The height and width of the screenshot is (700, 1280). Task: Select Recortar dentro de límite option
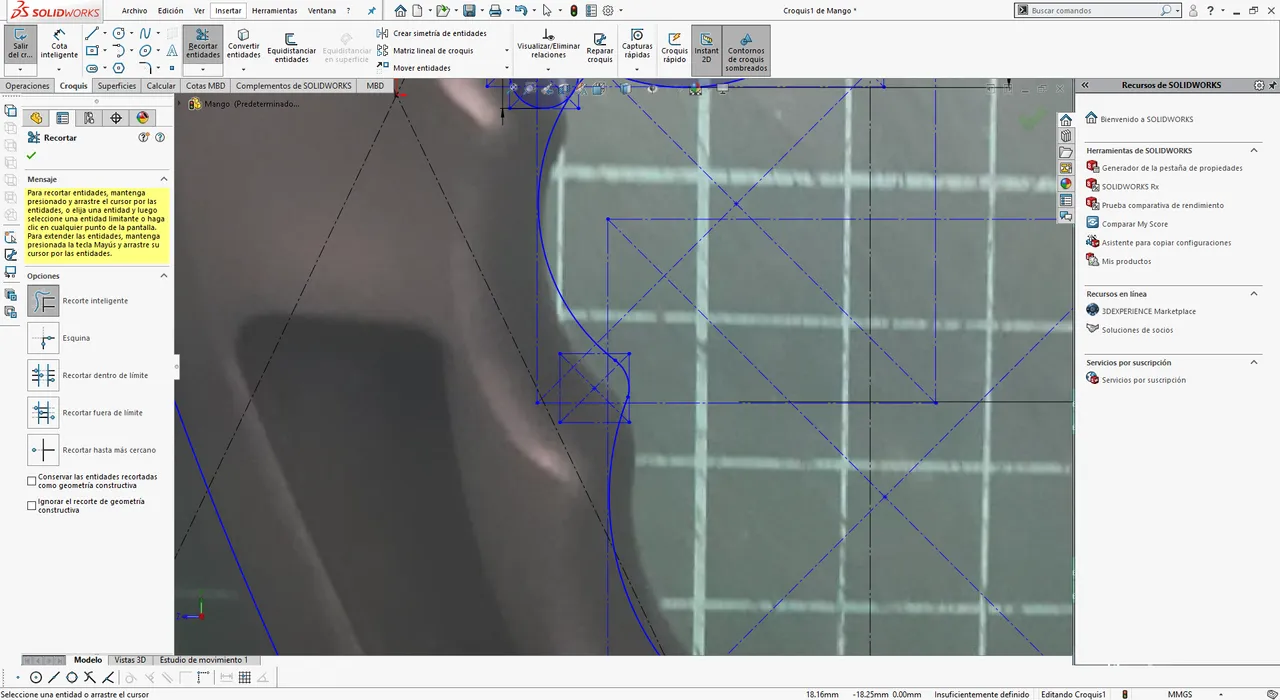(x=43, y=375)
